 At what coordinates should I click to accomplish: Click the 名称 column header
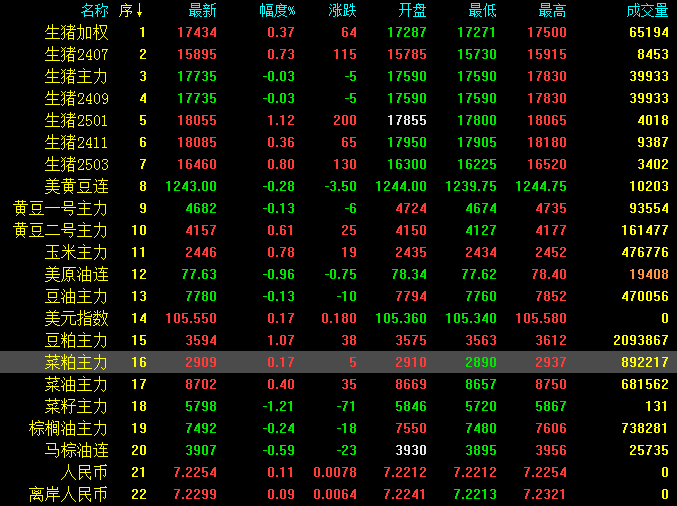pyautogui.click(x=95, y=10)
